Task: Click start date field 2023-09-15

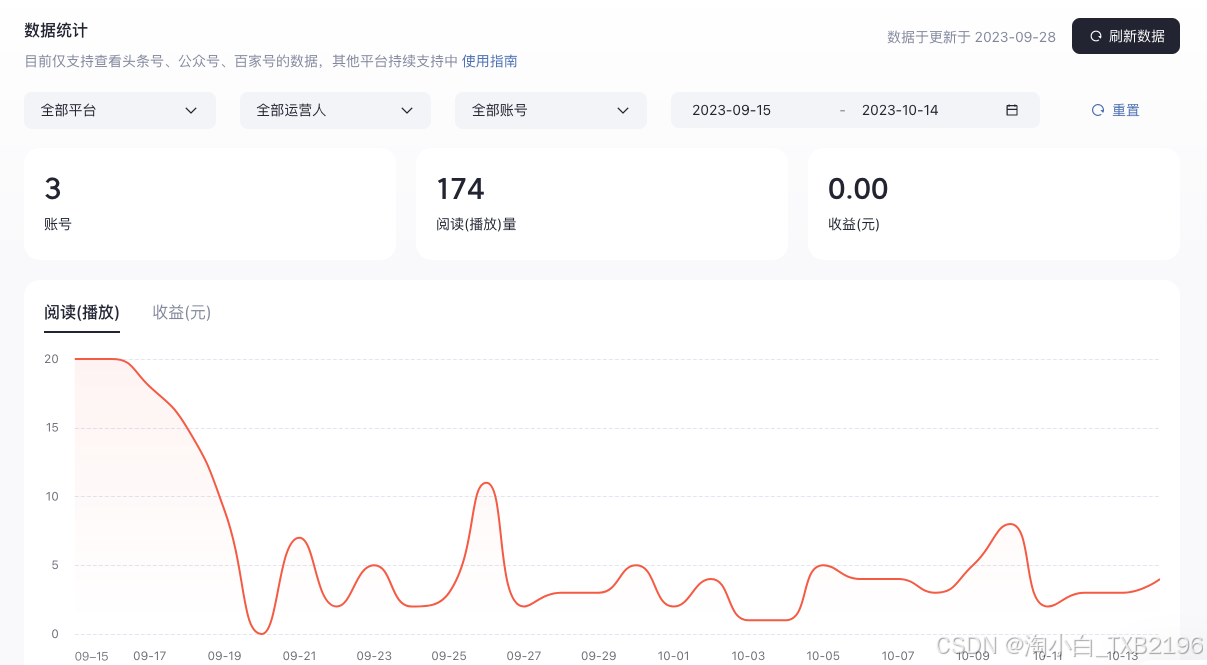Action: click(732, 110)
